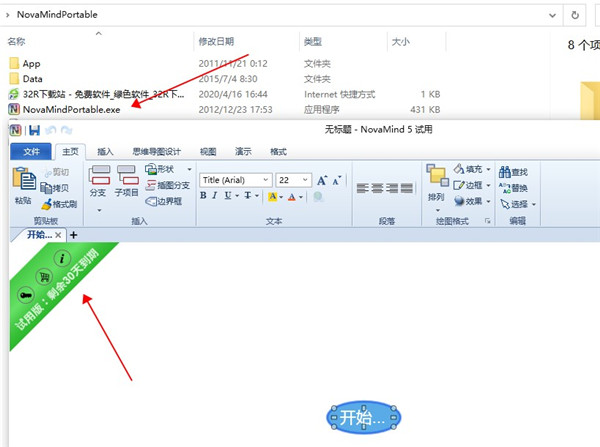Add a Boundary frame (边界框)
600x447 pixels.
(164, 201)
